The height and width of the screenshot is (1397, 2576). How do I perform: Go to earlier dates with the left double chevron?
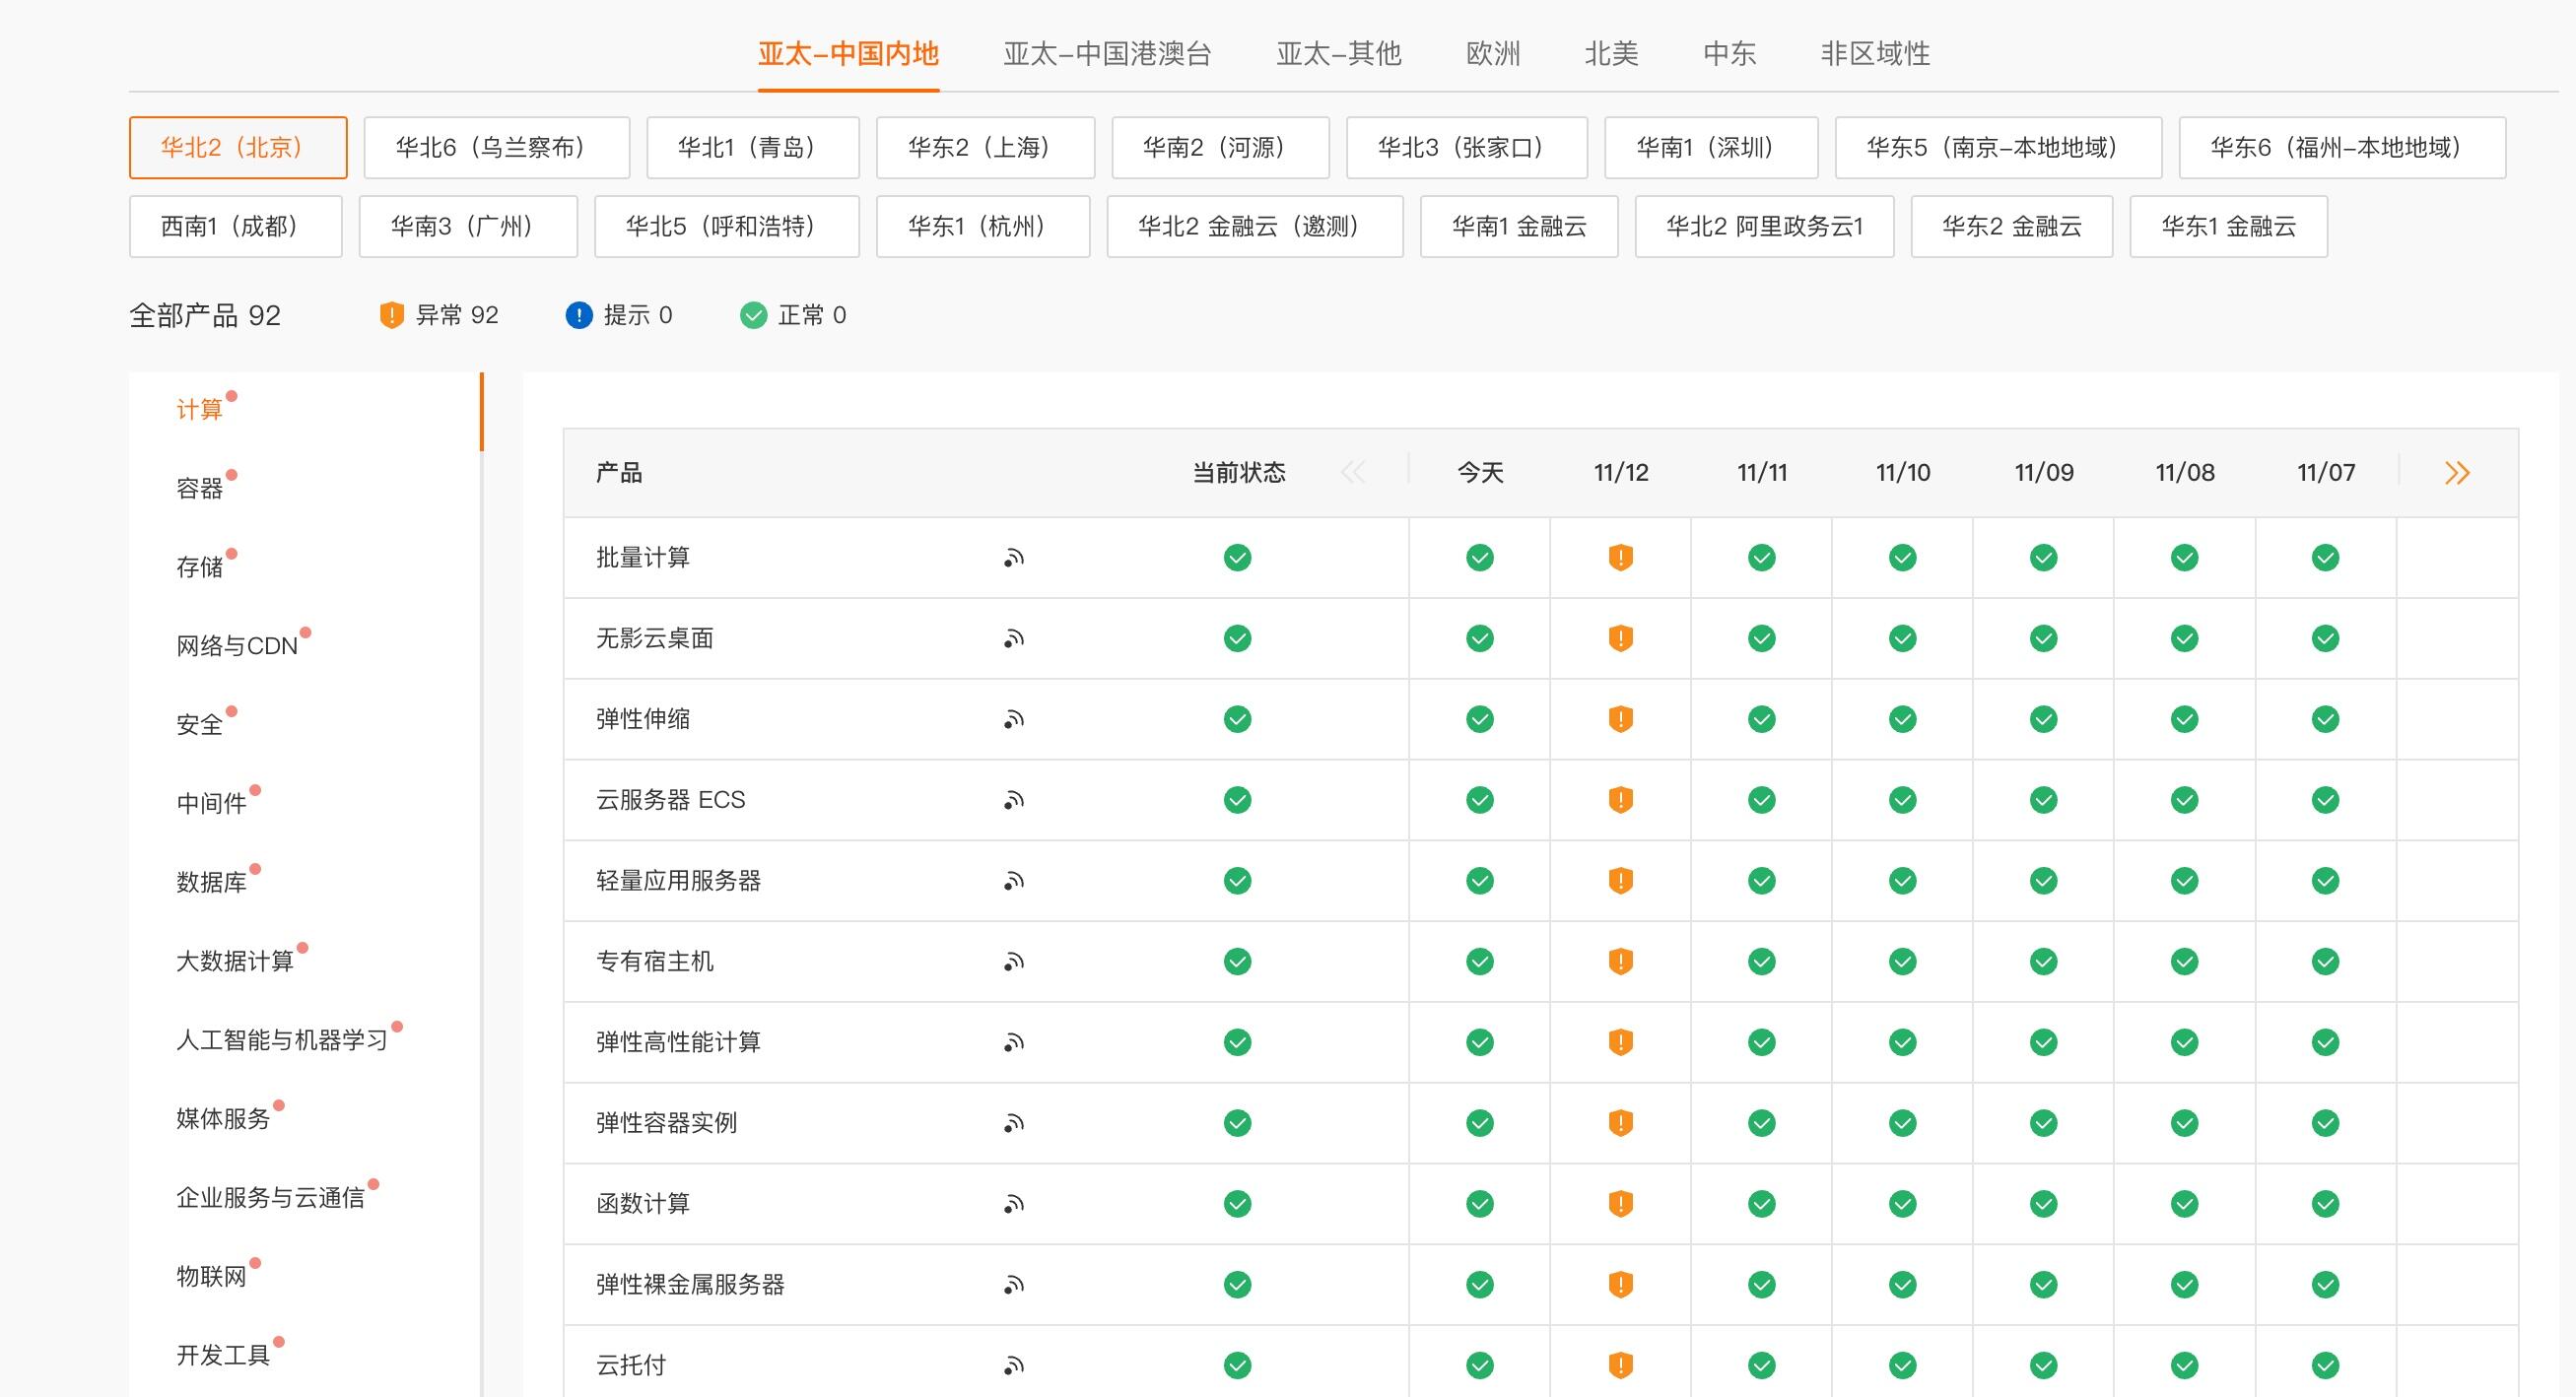click(x=1353, y=473)
